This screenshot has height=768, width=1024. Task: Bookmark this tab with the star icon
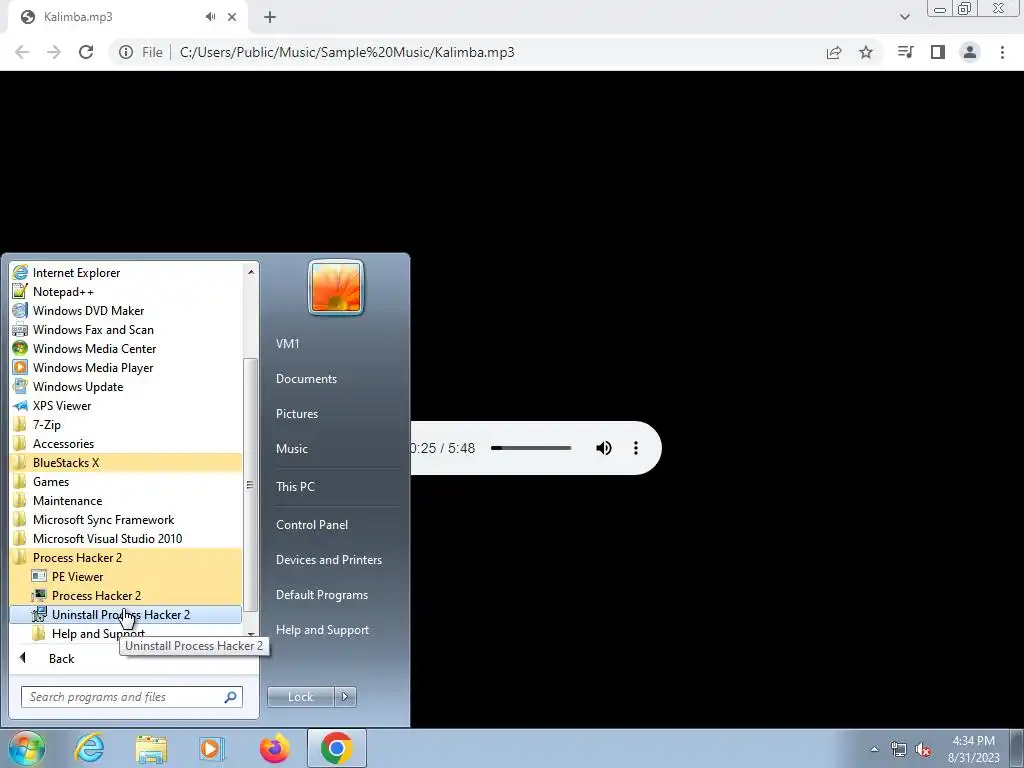[866, 52]
